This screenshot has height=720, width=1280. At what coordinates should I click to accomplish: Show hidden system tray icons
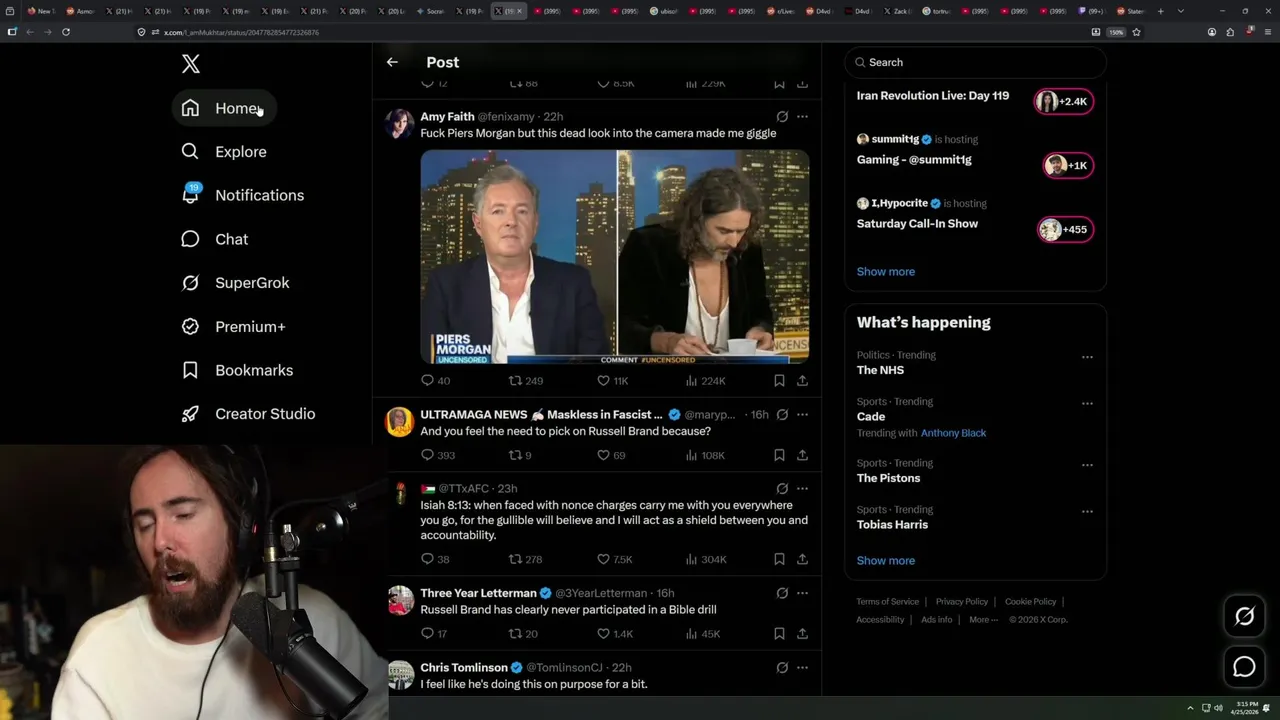(1190, 708)
